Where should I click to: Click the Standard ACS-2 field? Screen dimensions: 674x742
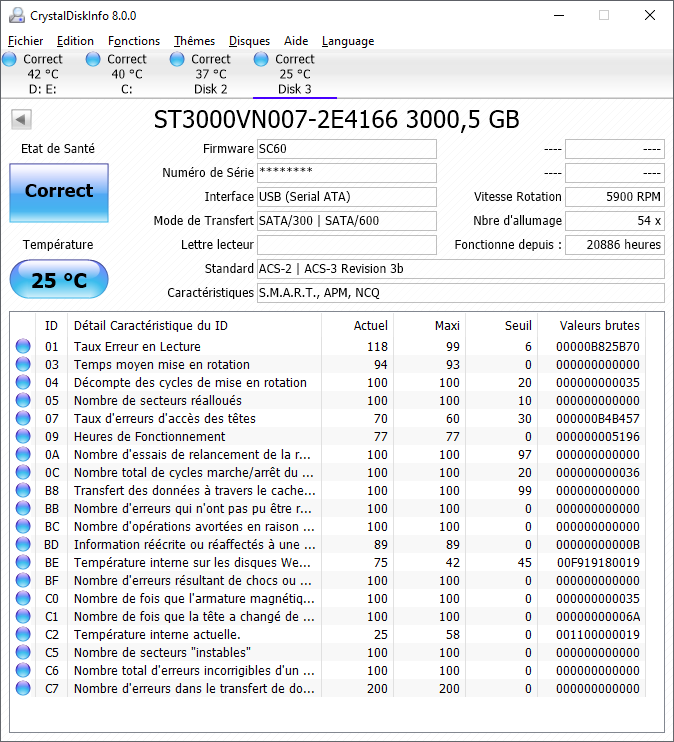pyautogui.click(x=461, y=269)
